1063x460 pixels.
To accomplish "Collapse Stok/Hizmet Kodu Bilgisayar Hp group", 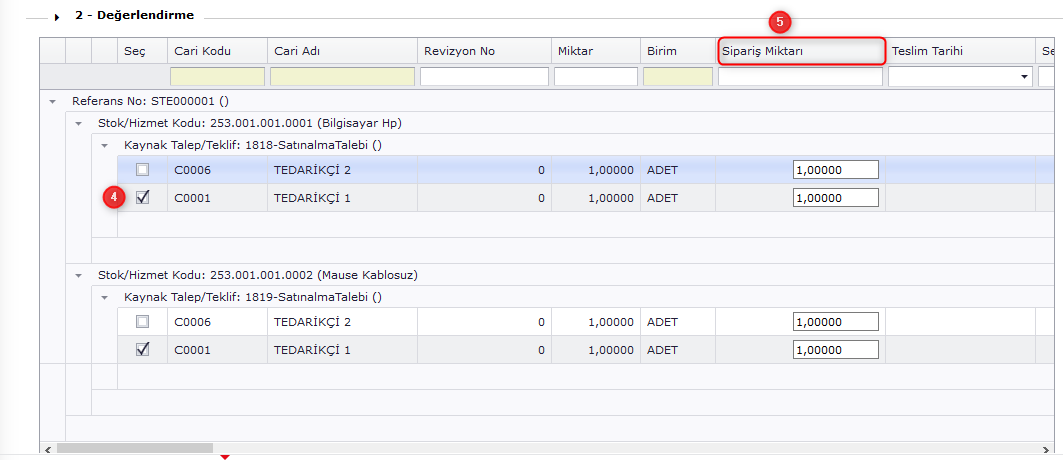I will [79, 123].
